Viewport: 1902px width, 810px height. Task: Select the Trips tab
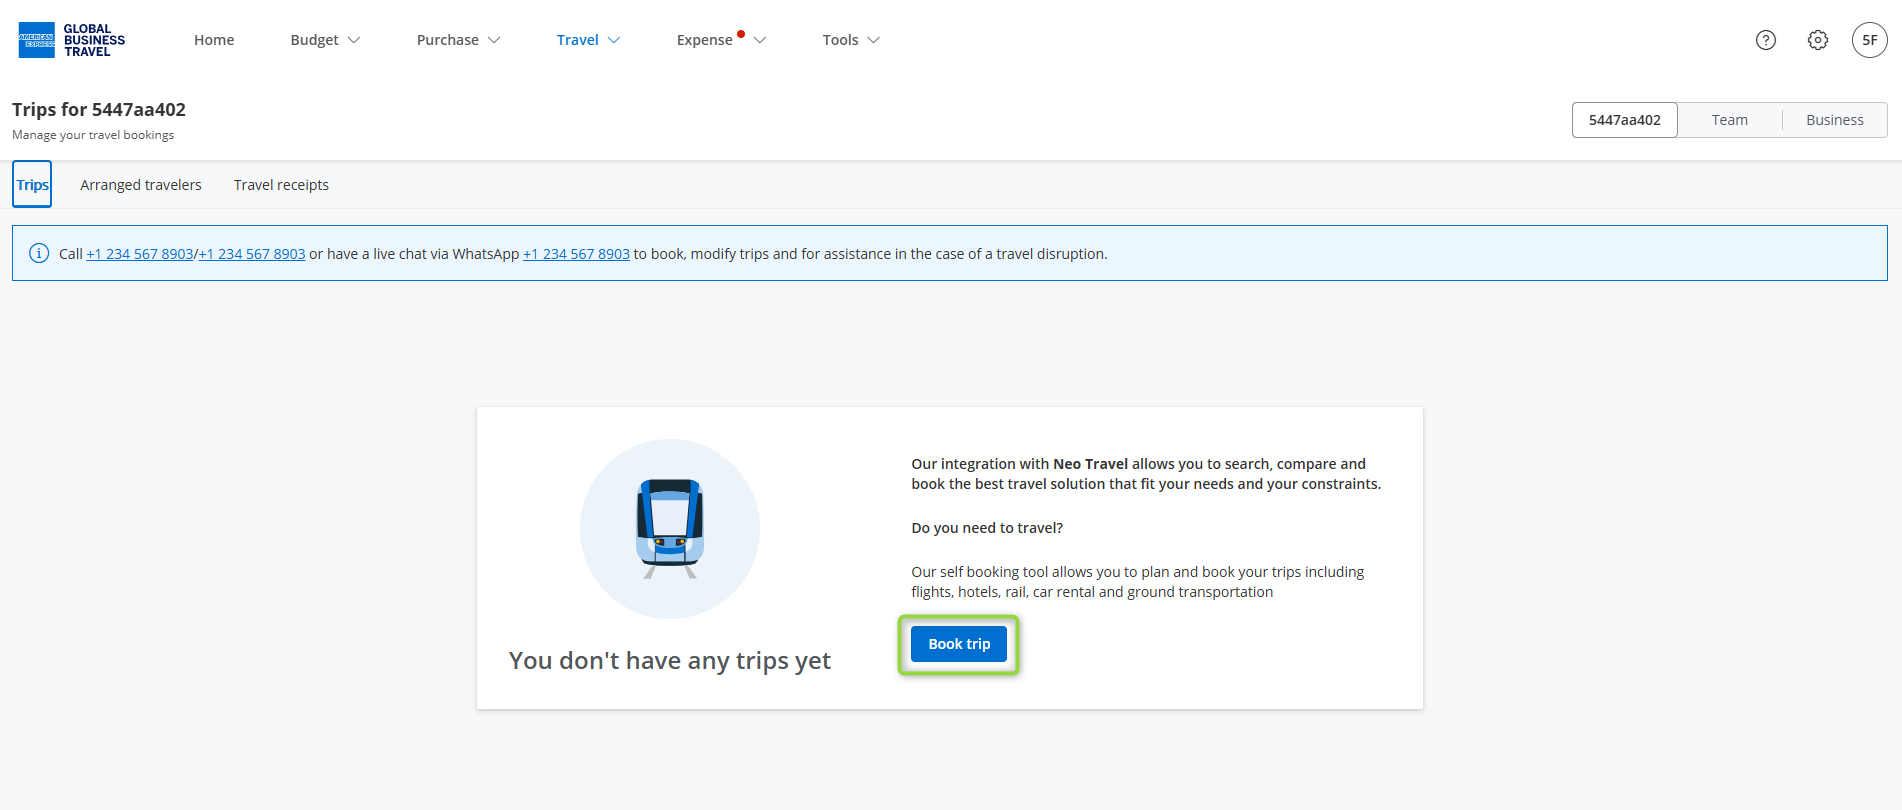pos(32,185)
